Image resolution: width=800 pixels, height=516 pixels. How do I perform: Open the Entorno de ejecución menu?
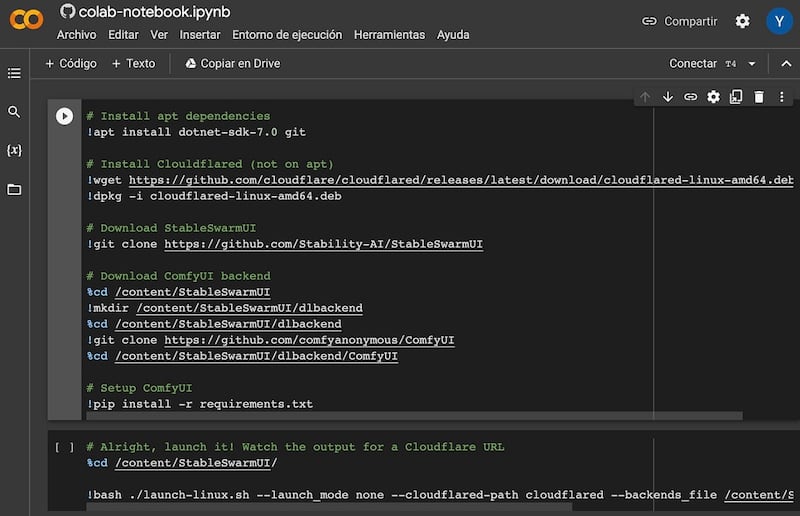(x=287, y=35)
